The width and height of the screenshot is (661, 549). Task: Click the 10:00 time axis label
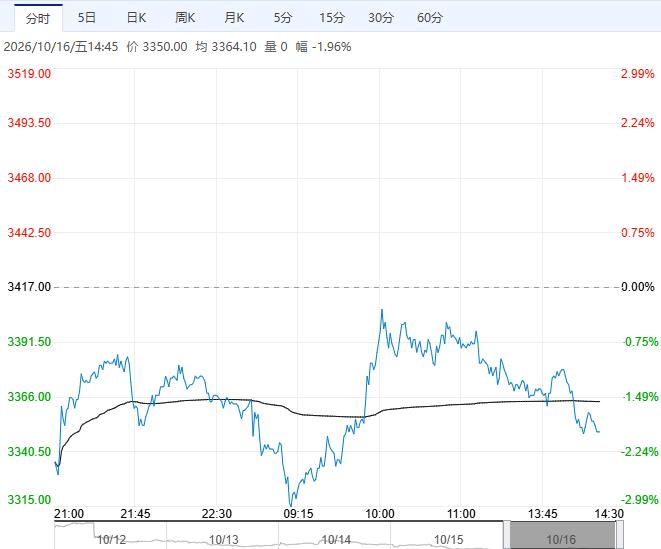point(380,514)
